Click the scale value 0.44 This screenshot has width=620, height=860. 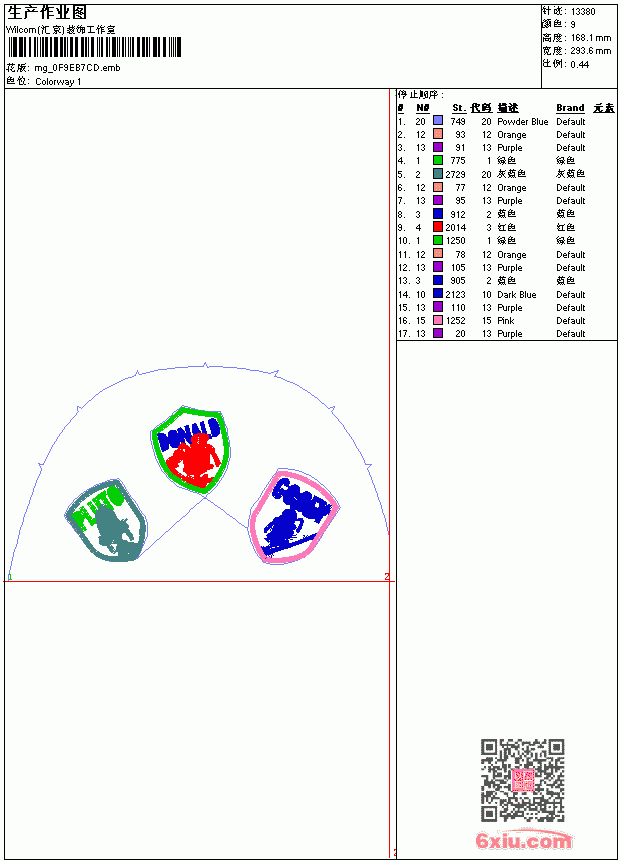pos(579,64)
